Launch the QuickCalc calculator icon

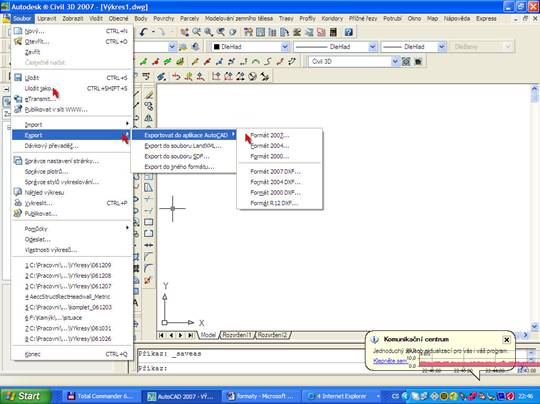[x=333, y=32]
